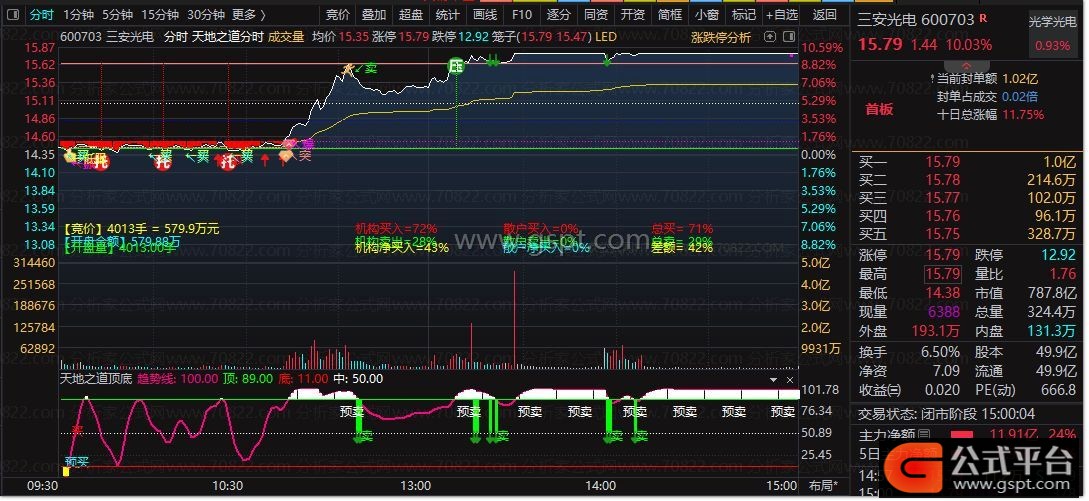1089x501 pixels.
Task: Click the R margin-trading badge beside 600703
Action: tap(983, 18)
